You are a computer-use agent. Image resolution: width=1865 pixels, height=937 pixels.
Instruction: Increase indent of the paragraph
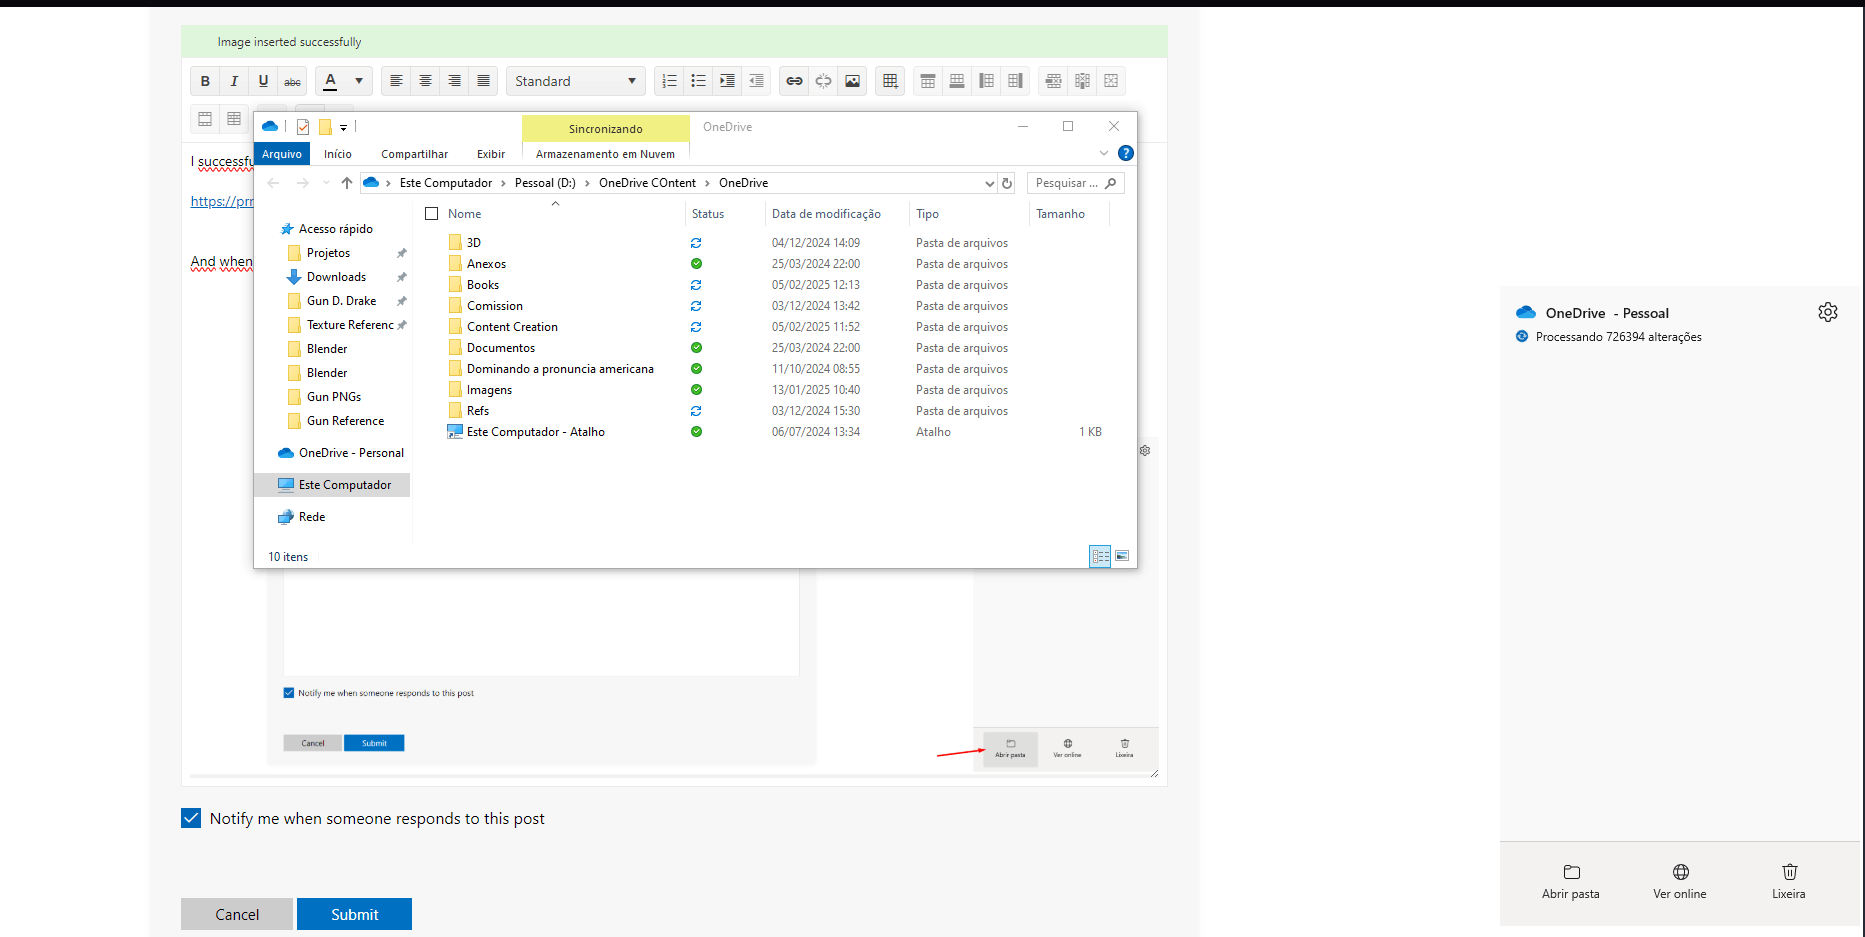click(727, 81)
